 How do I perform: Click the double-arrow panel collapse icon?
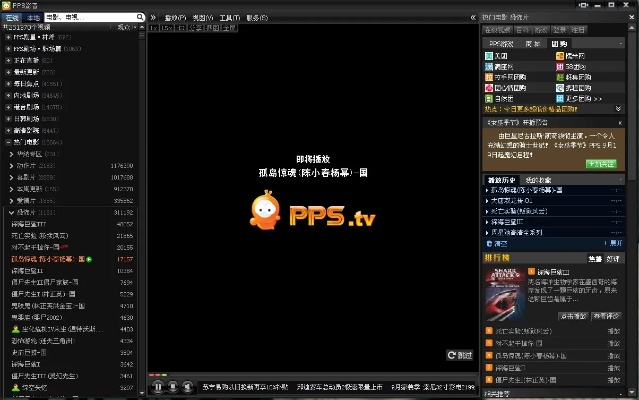152,18
